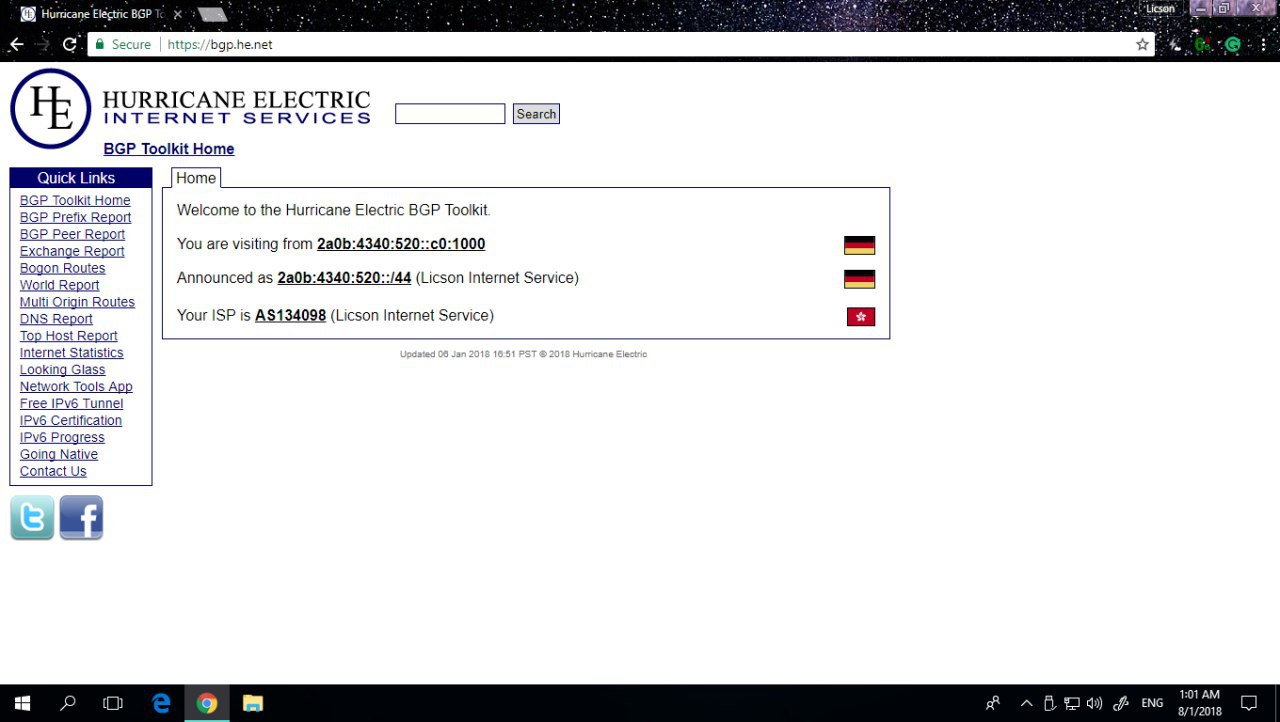Open Task View on the taskbar
This screenshot has height=722, width=1280.
click(x=113, y=703)
